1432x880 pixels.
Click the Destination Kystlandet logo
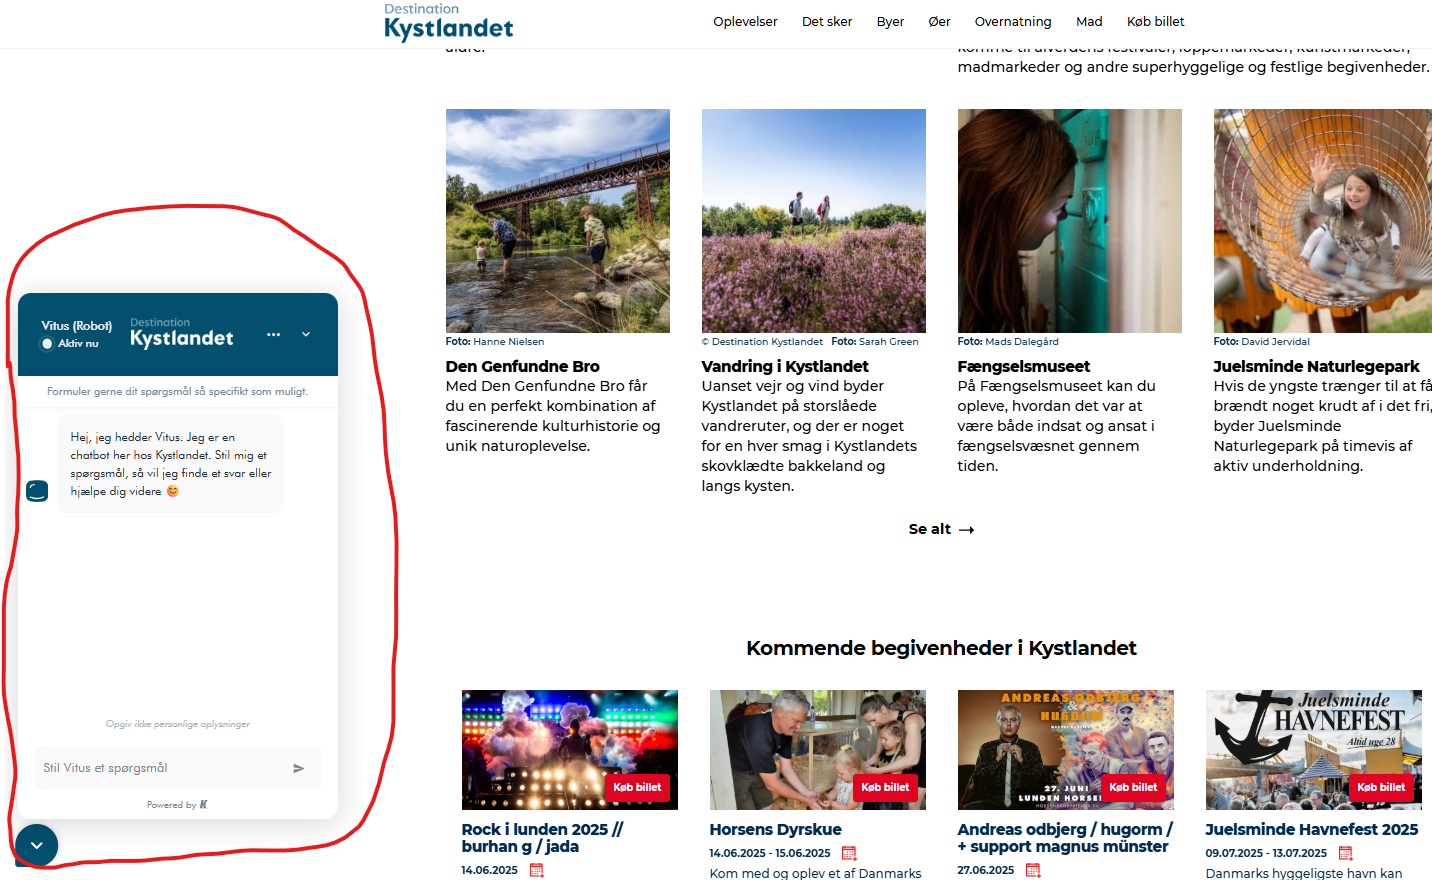coord(447,21)
